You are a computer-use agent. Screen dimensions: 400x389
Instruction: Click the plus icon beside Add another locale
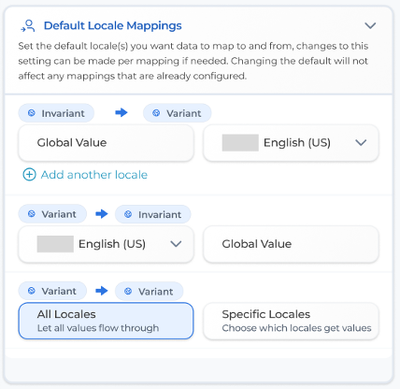click(x=29, y=175)
